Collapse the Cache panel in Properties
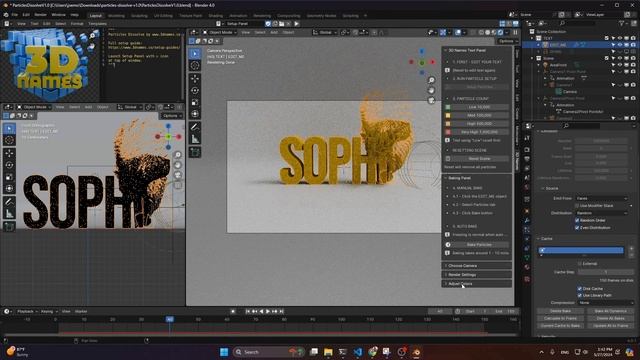 tap(547, 238)
